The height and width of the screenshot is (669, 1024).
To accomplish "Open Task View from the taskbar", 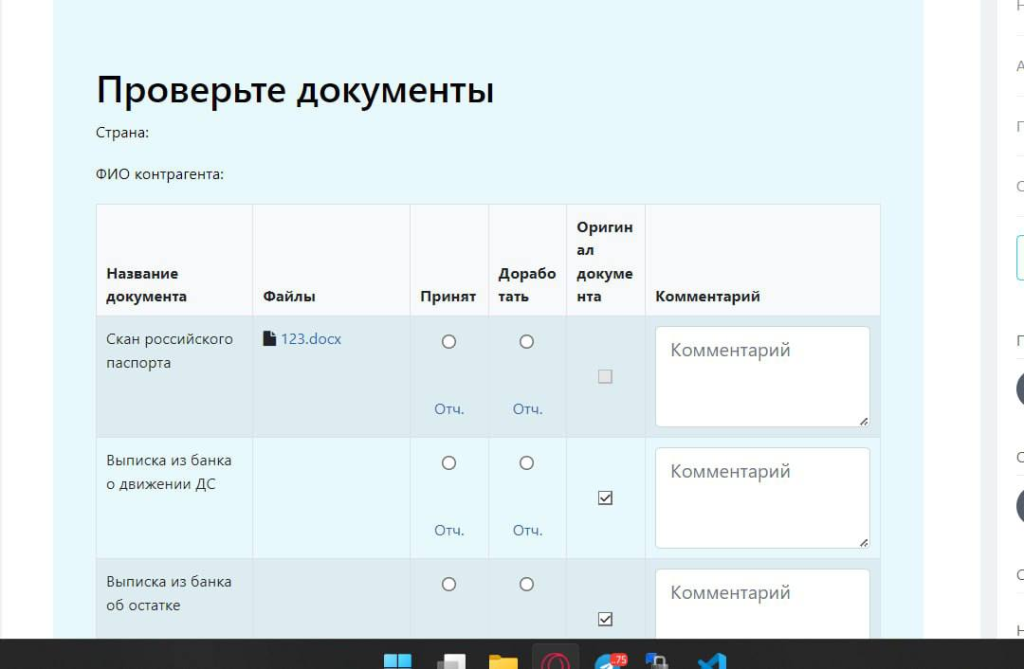I will 451,661.
